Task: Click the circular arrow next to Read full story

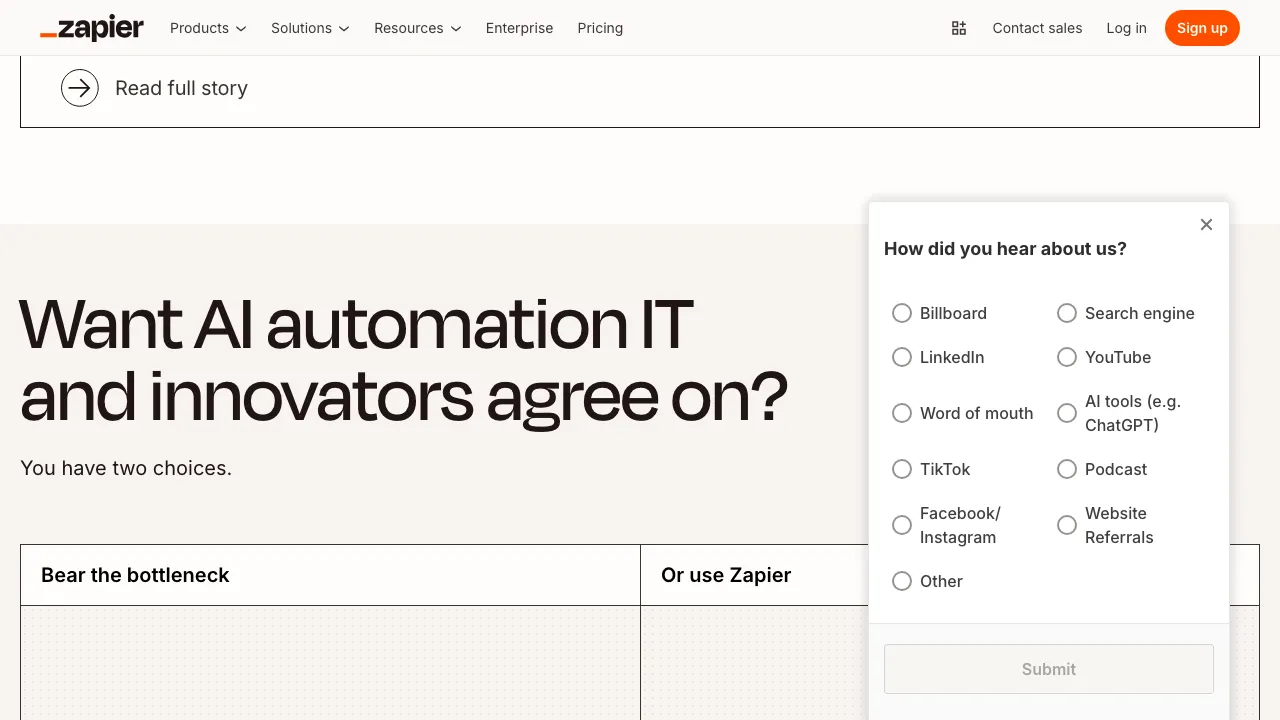Action: (x=80, y=88)
